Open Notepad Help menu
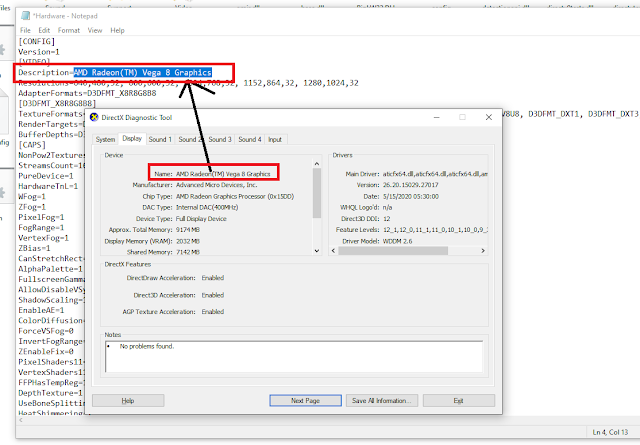The height and width of the screenshot is (445, 640). [117, 30]
